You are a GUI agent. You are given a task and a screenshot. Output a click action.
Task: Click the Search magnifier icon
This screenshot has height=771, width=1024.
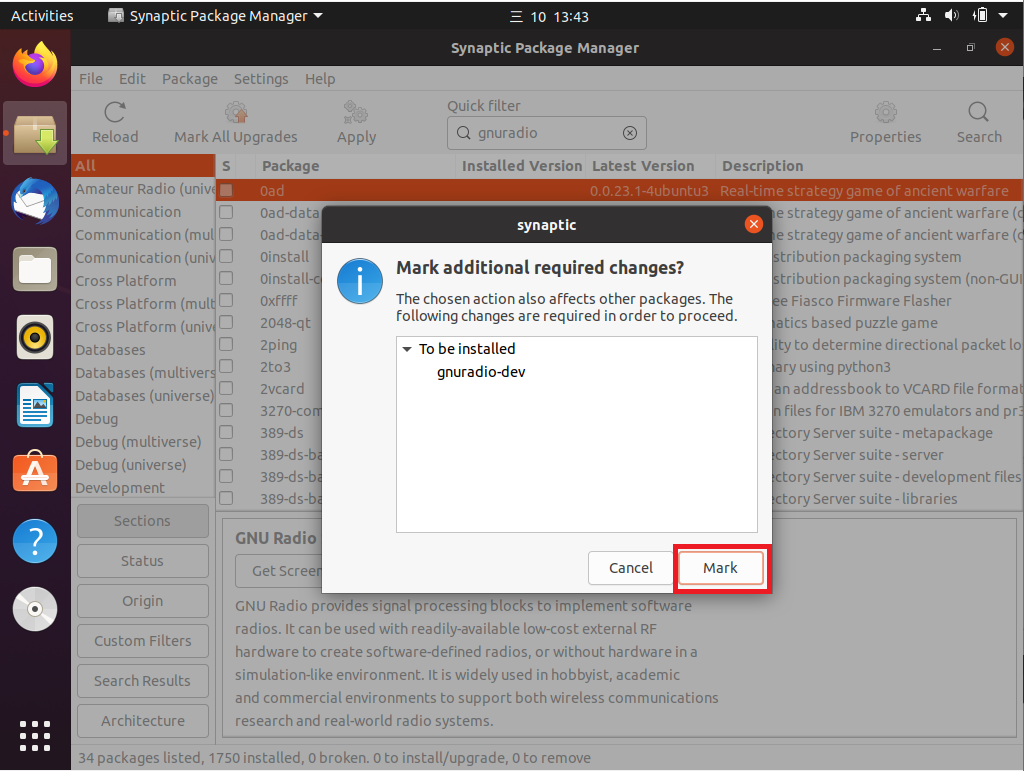point(978,113)
